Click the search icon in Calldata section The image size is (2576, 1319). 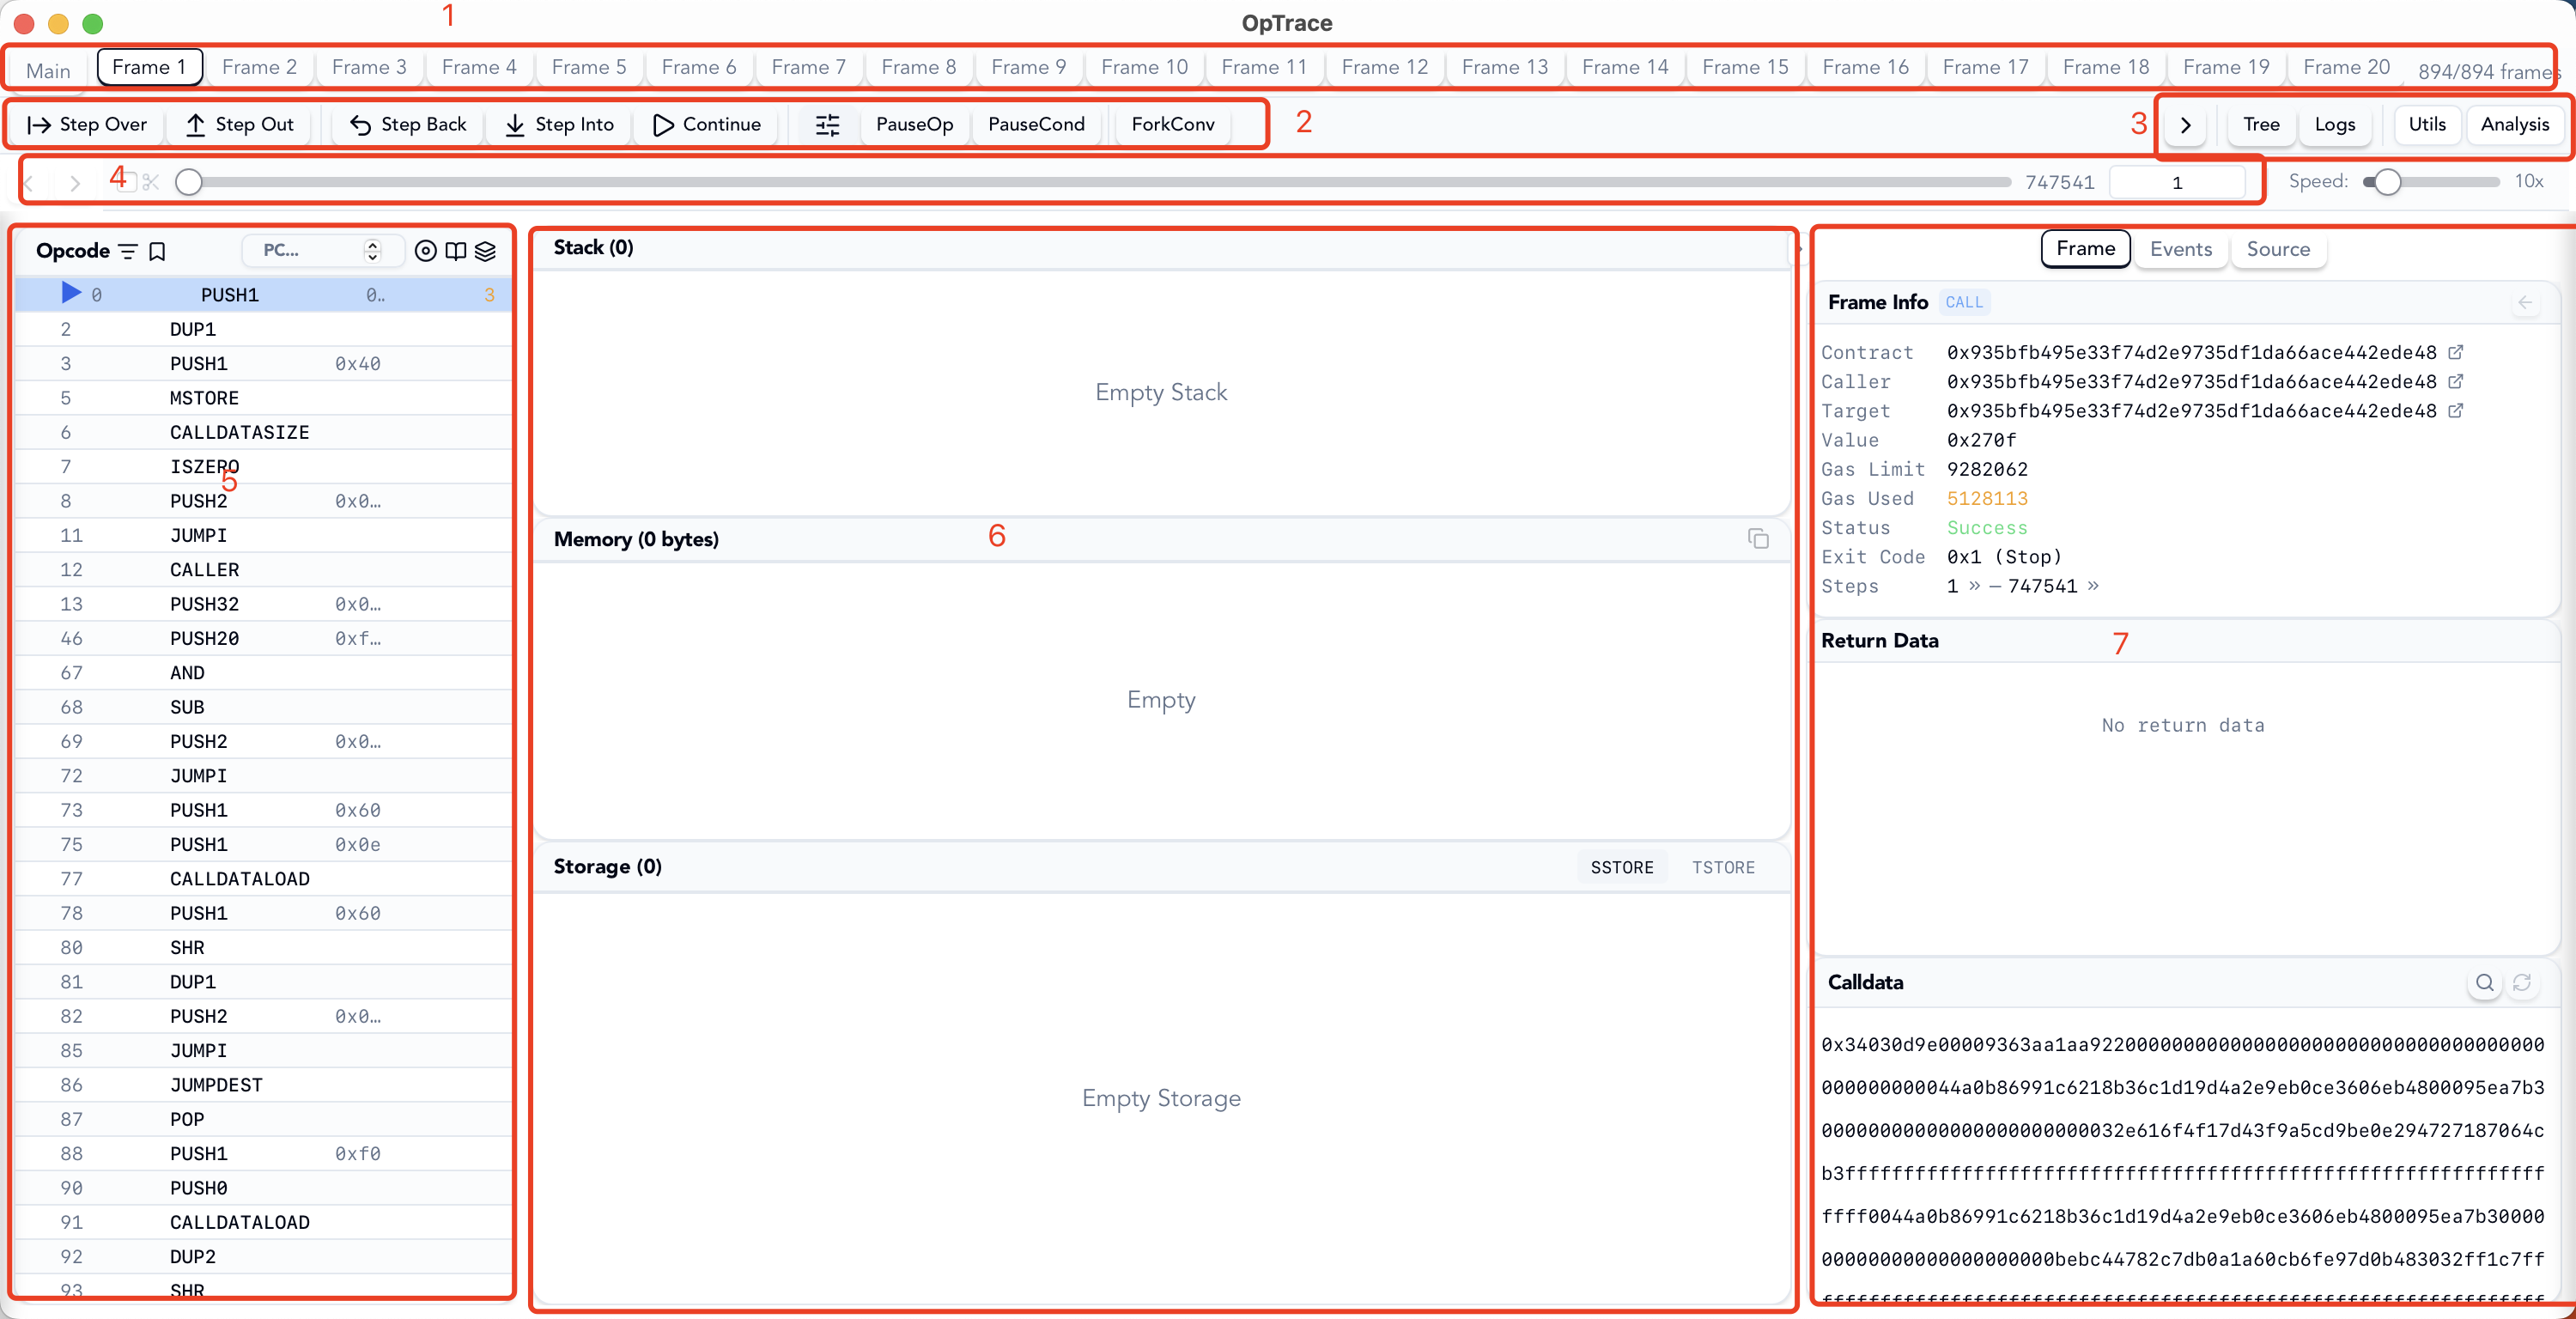click(x=2484, y=982)
